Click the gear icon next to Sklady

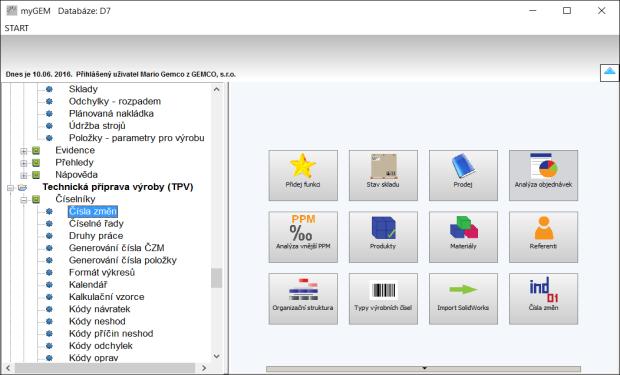pos(49,89)
